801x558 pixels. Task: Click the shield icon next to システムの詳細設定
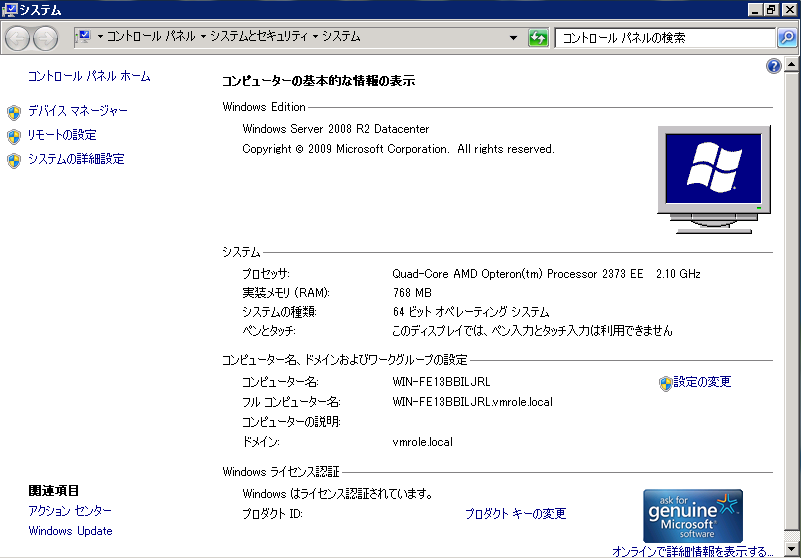[x=14, y=161]
